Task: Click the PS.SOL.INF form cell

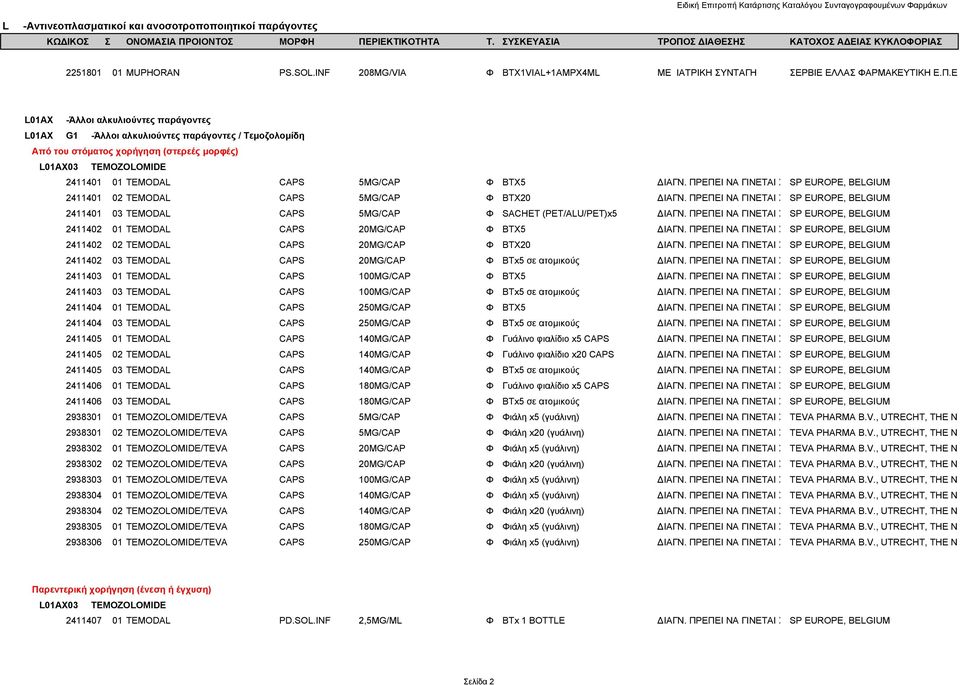Action: [x=304, y=73]
